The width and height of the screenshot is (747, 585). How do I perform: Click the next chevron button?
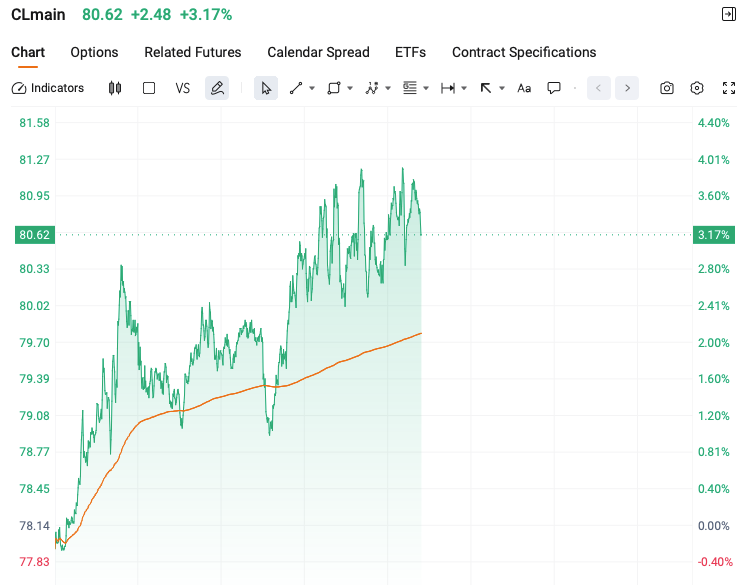point(627,88)
